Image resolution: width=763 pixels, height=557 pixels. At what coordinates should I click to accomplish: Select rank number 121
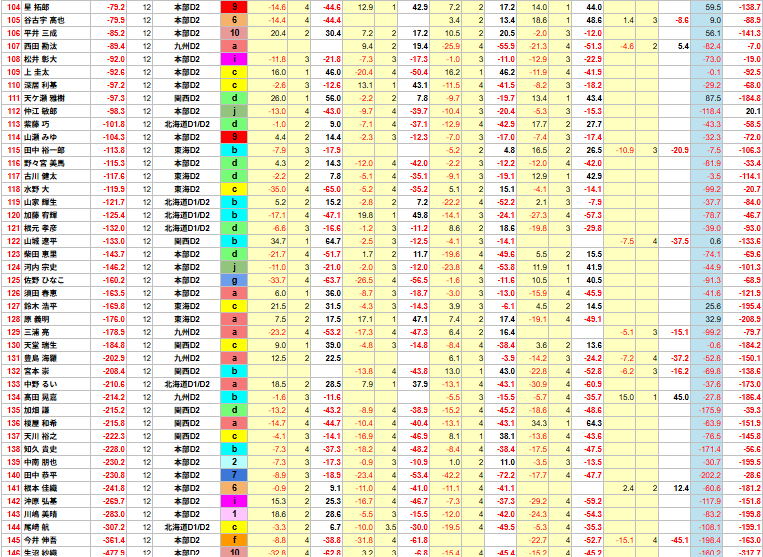pyautogui.click(x=14, y=228)
